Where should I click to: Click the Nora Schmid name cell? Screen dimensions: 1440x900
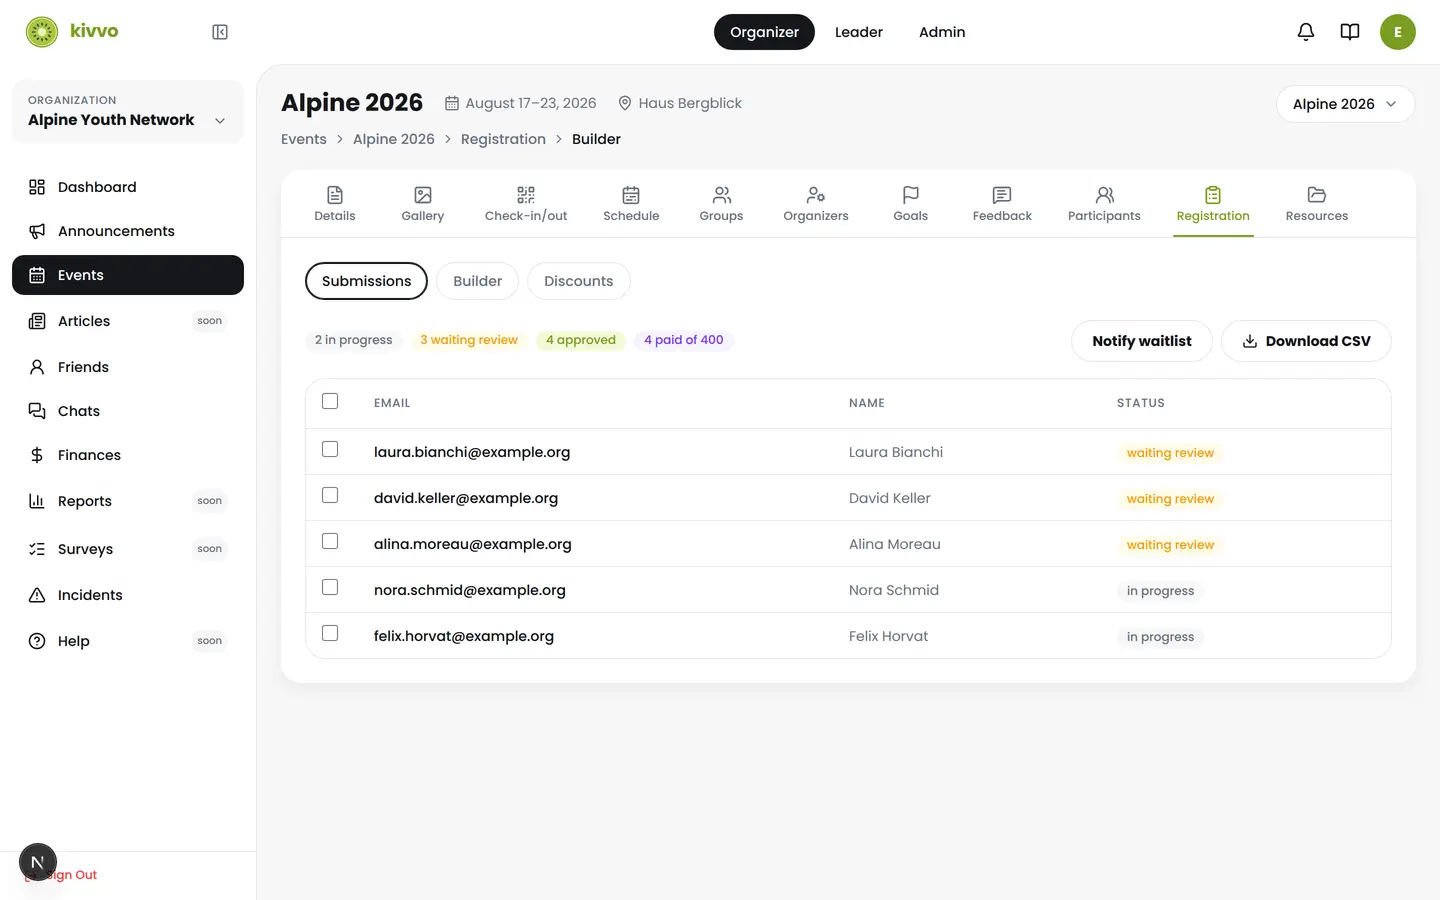point(894,590)
